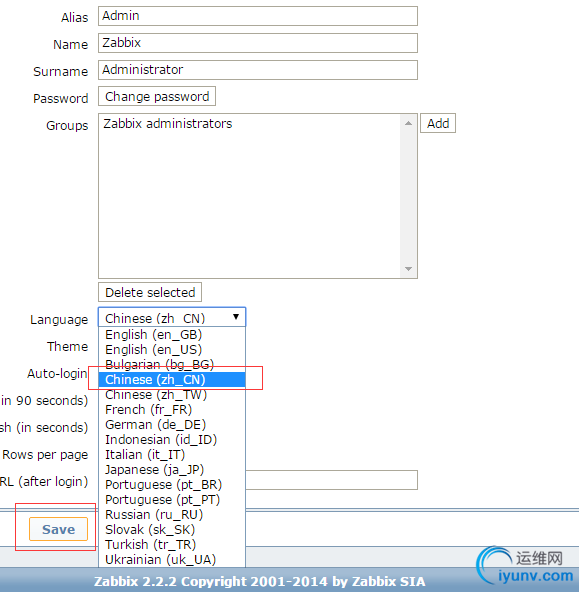Select Zabbix administrators in Groups list
The height and width of the screenshot is (592, 579).
click(x=168, y=124)
